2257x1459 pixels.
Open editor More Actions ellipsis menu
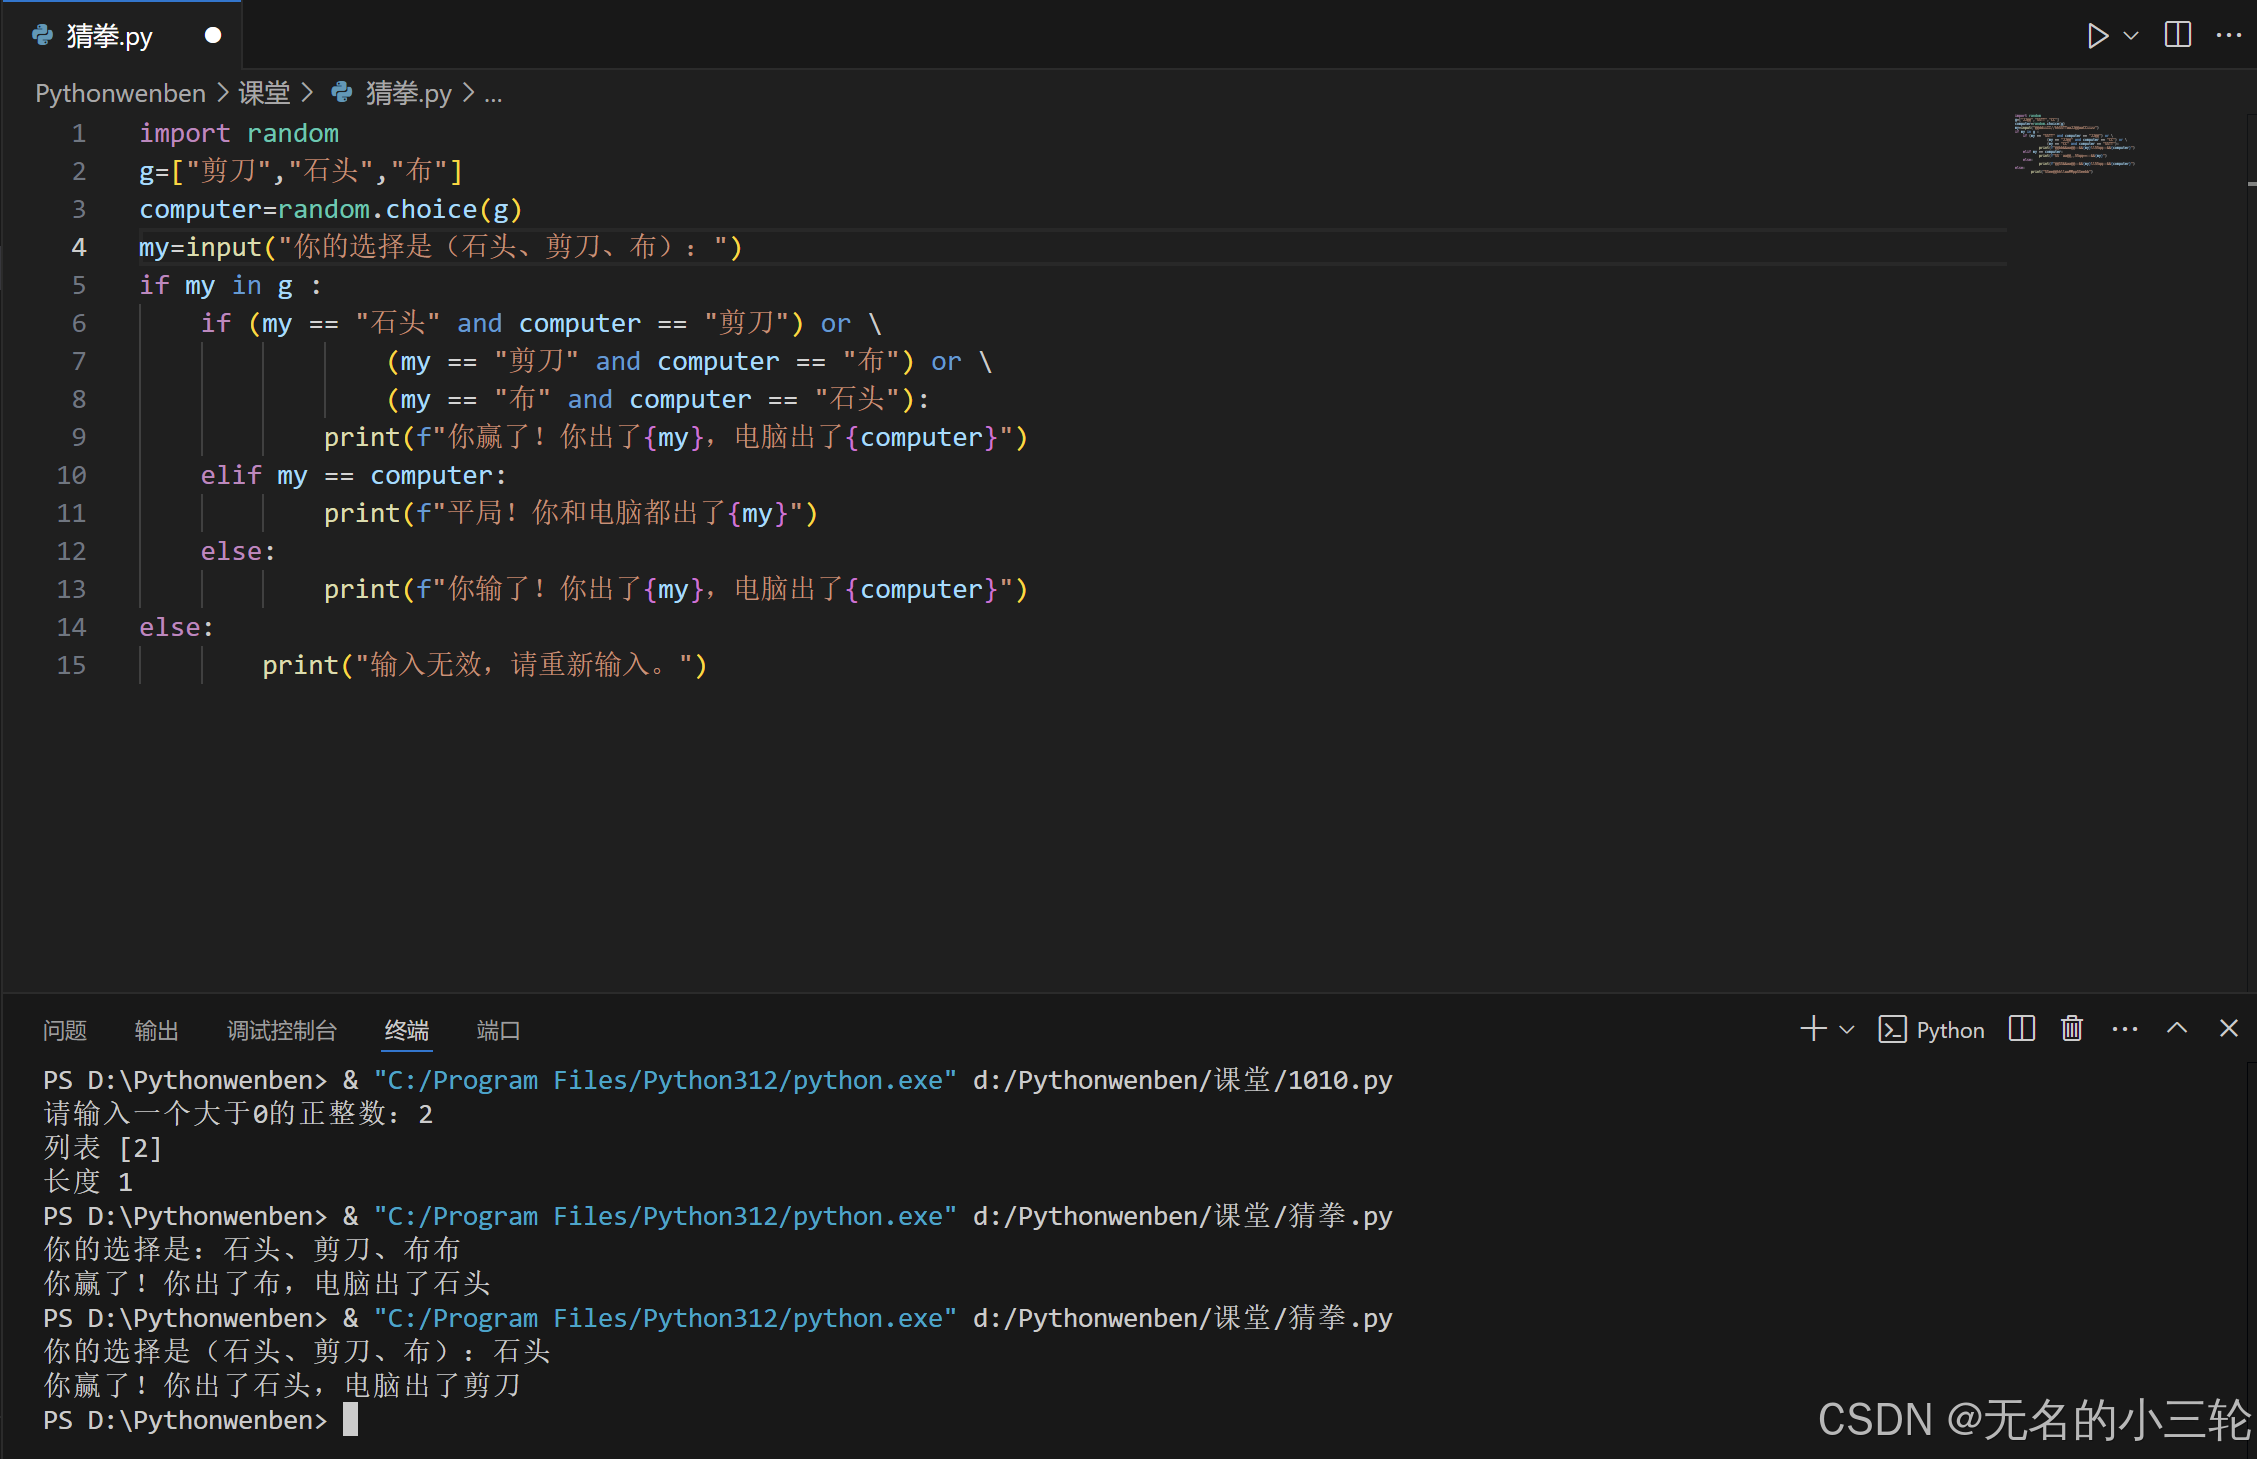coord(2228,35)
